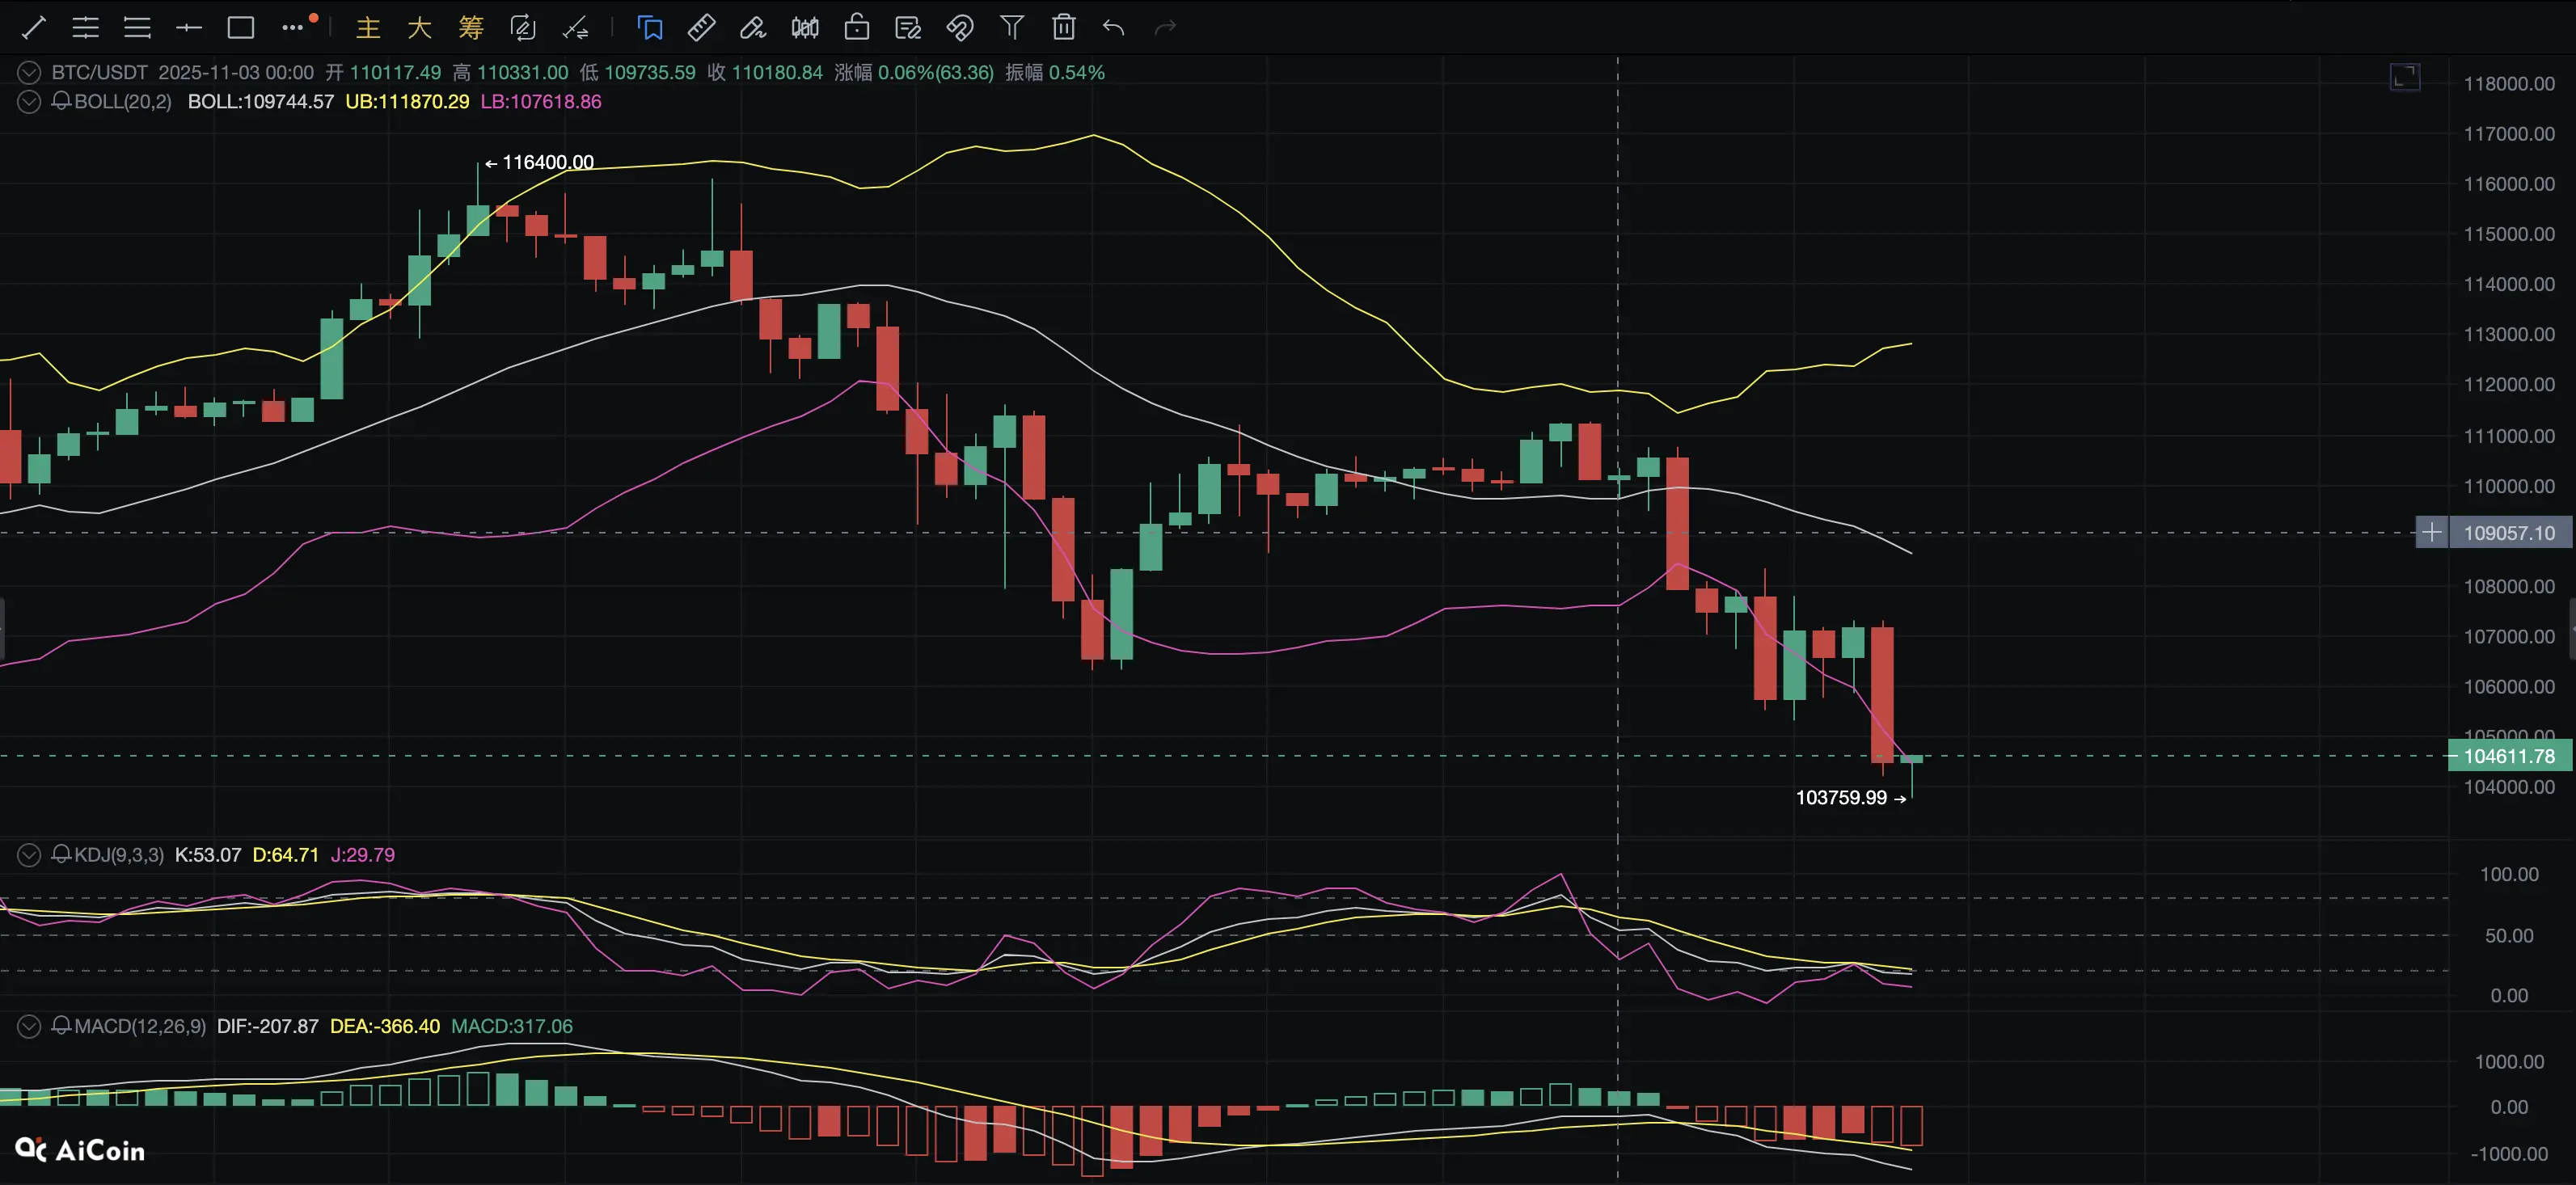Select the candlestick style icon
2576x1185 pixels.
[804, 27]
